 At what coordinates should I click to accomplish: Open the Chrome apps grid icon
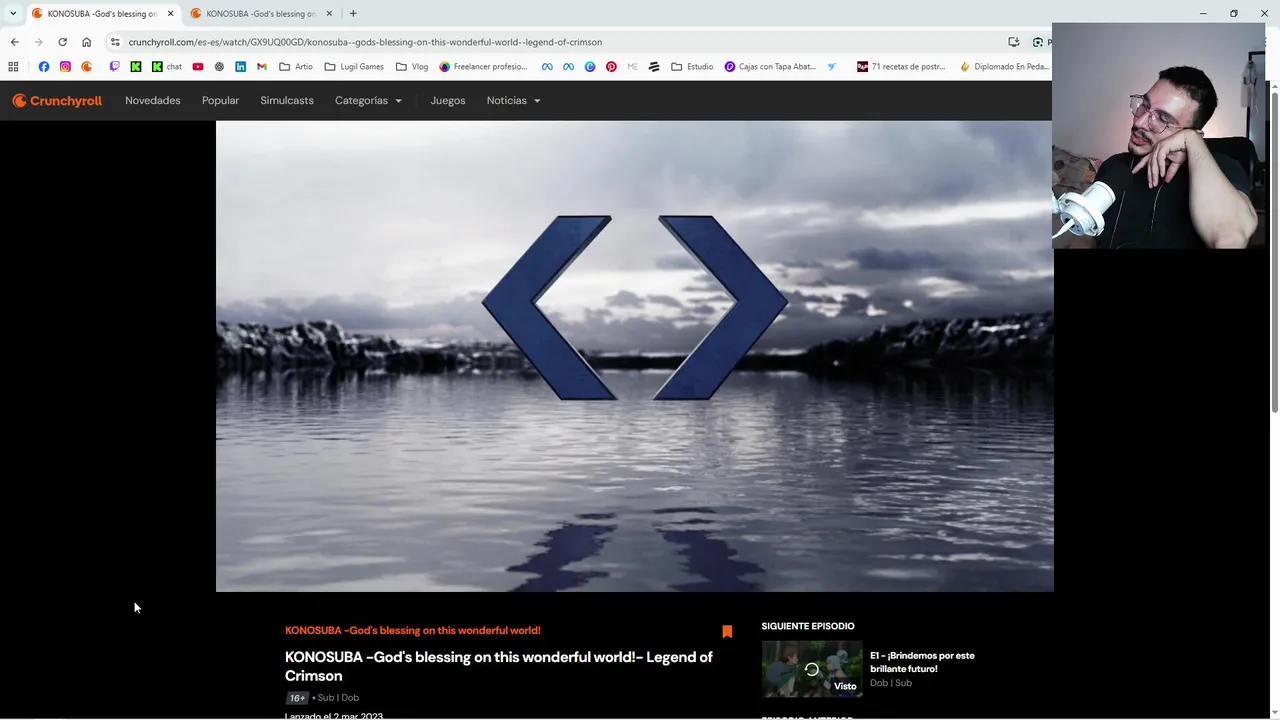tap(13, 67)
